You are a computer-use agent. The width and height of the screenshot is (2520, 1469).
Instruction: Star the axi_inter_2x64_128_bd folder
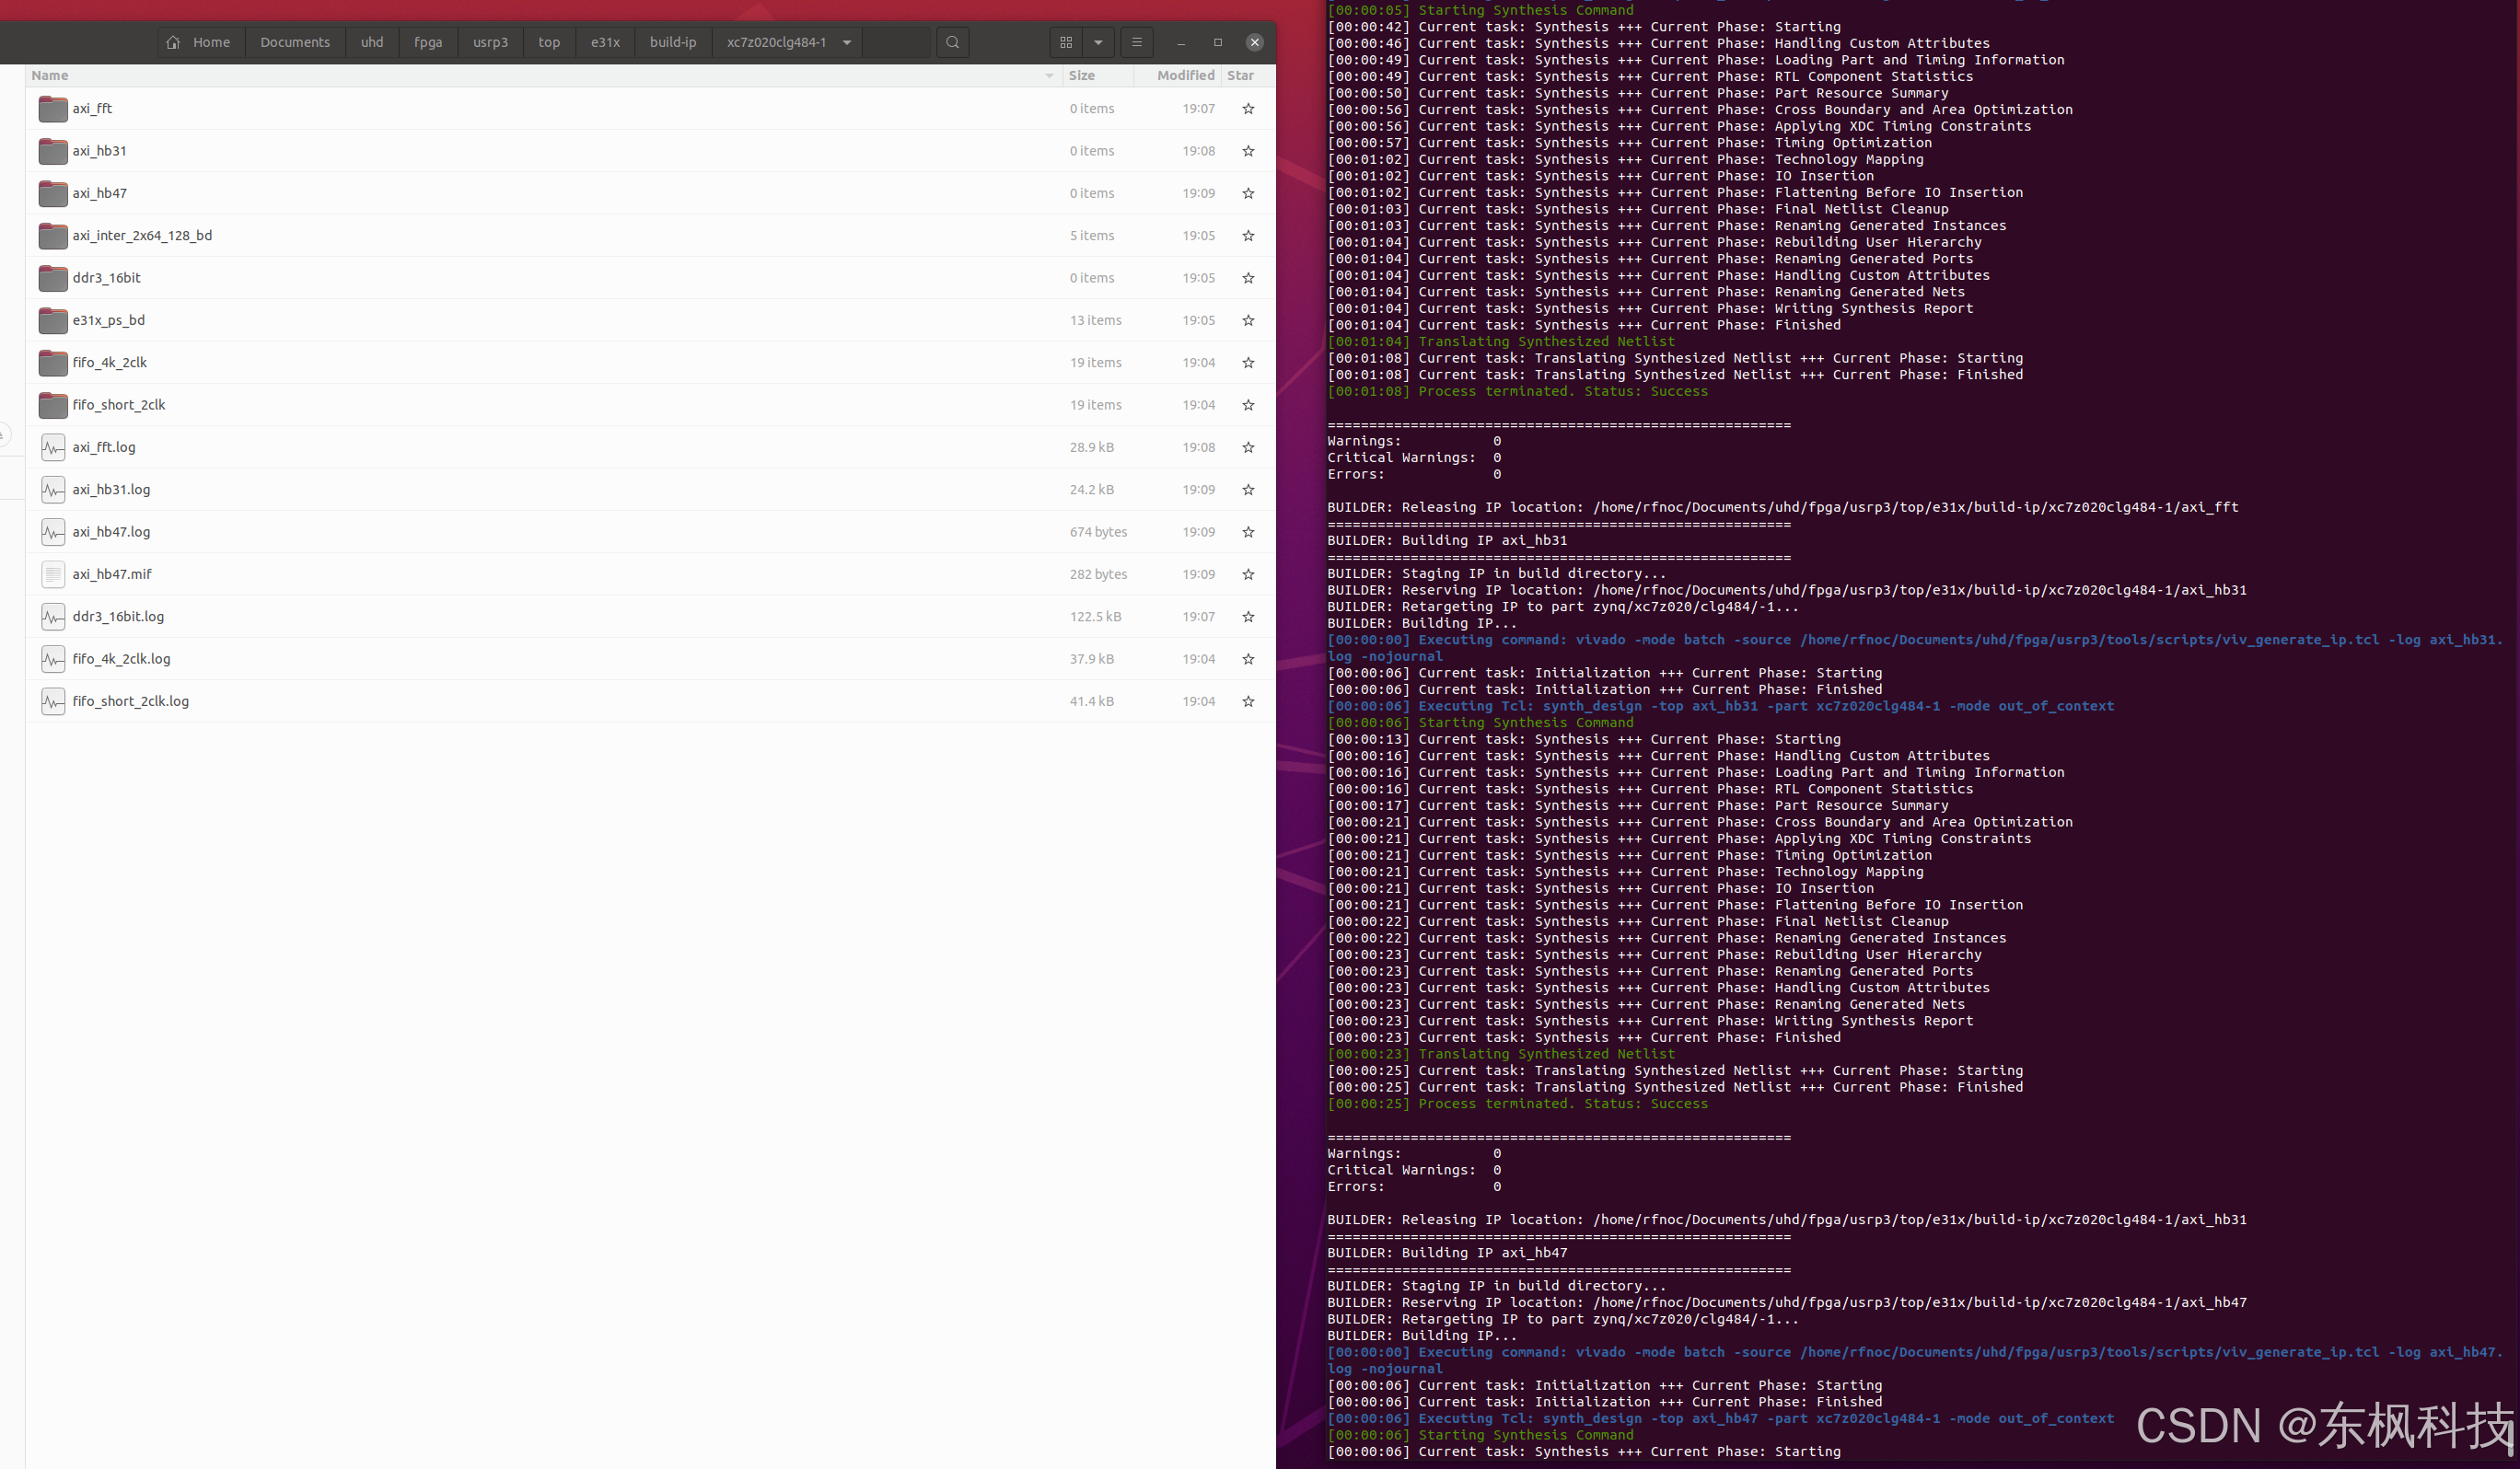pos(1248,236)
